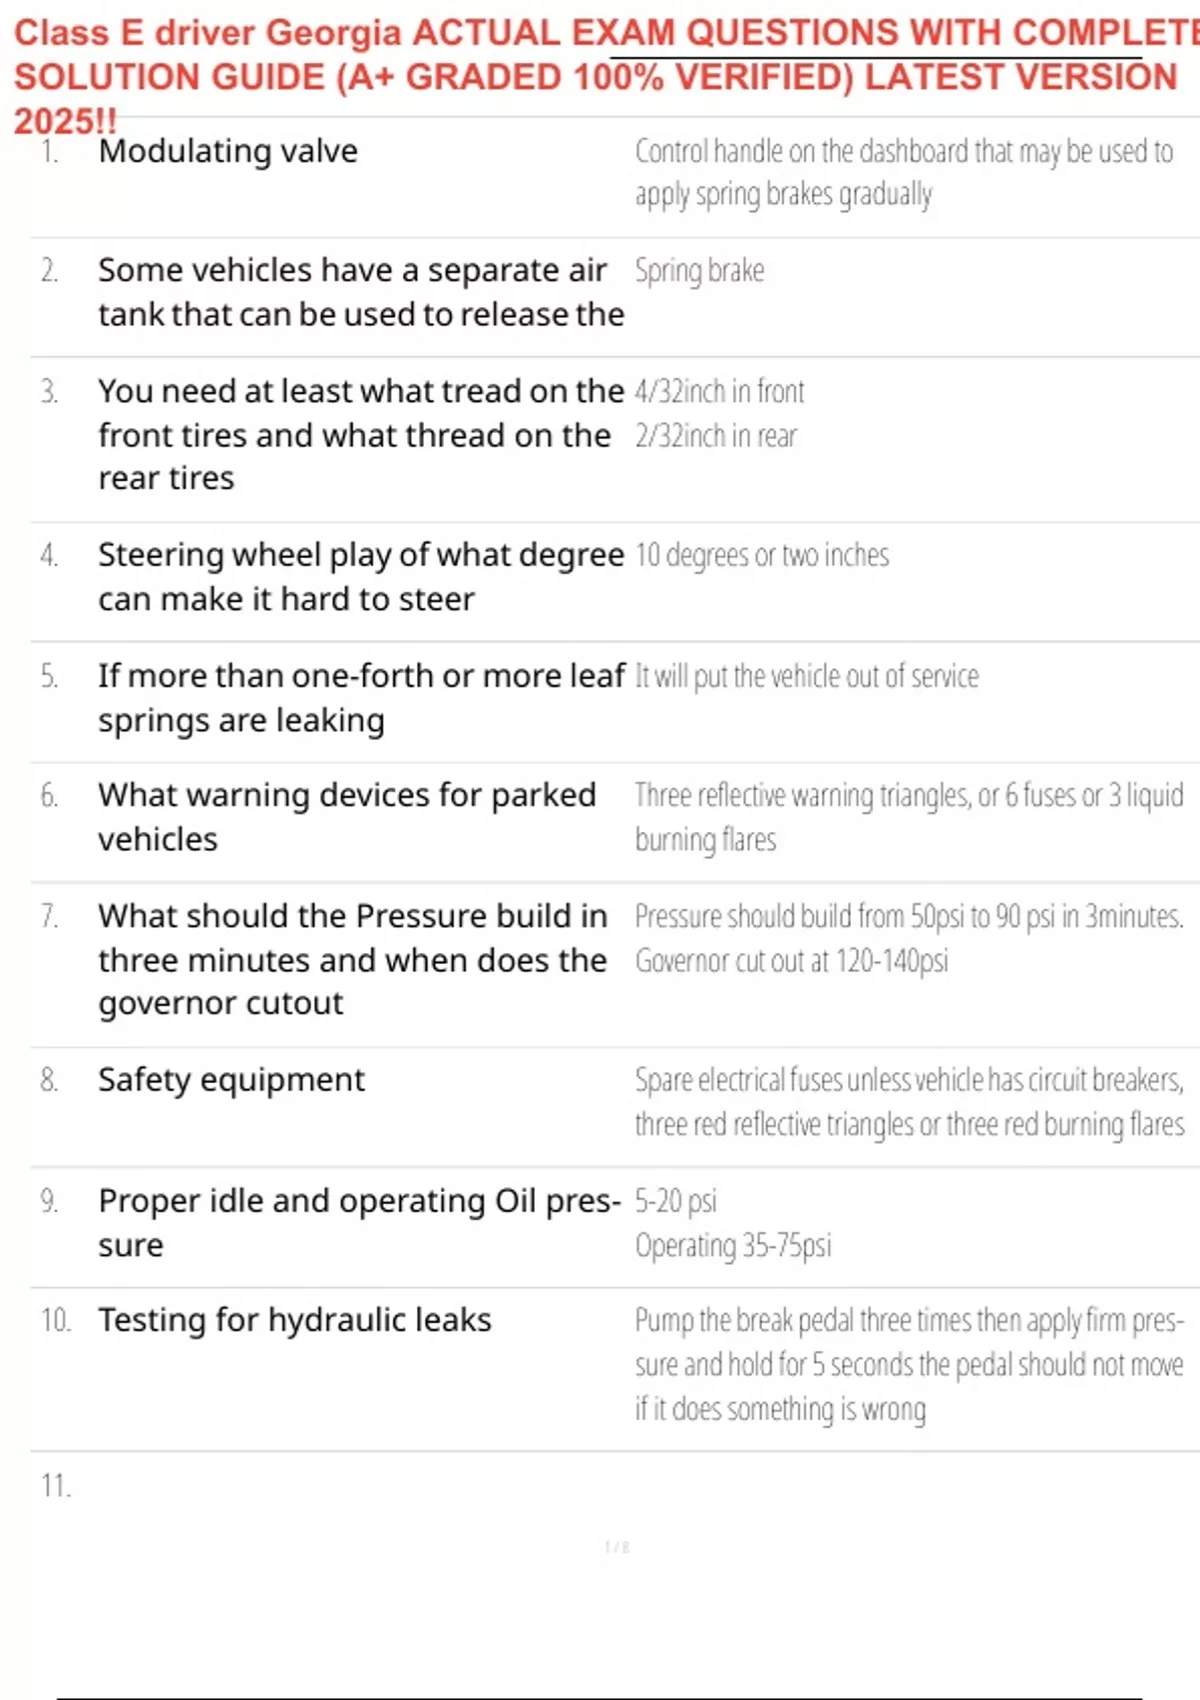Click the steering wheel play question
The image size is (1200, 1700).
pyautogui.click(x=360, y=577)
